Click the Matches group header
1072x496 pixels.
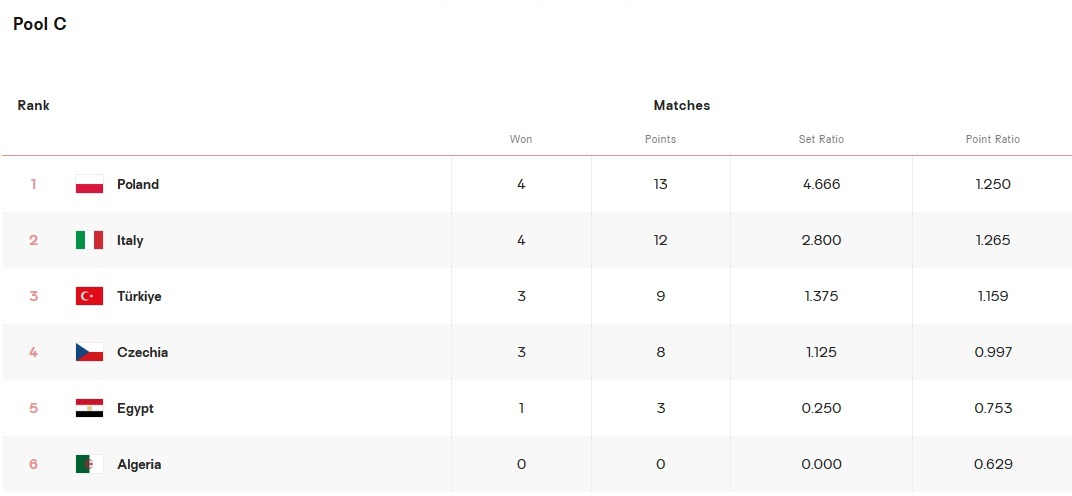click(x=682, y=105)
